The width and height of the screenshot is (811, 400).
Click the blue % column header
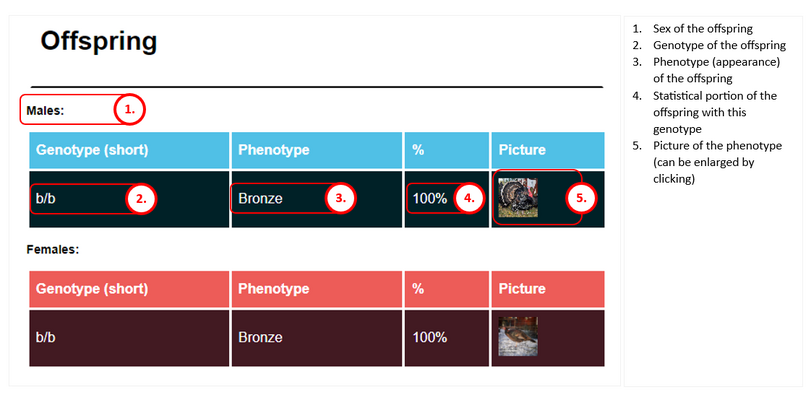click(447, 150)
